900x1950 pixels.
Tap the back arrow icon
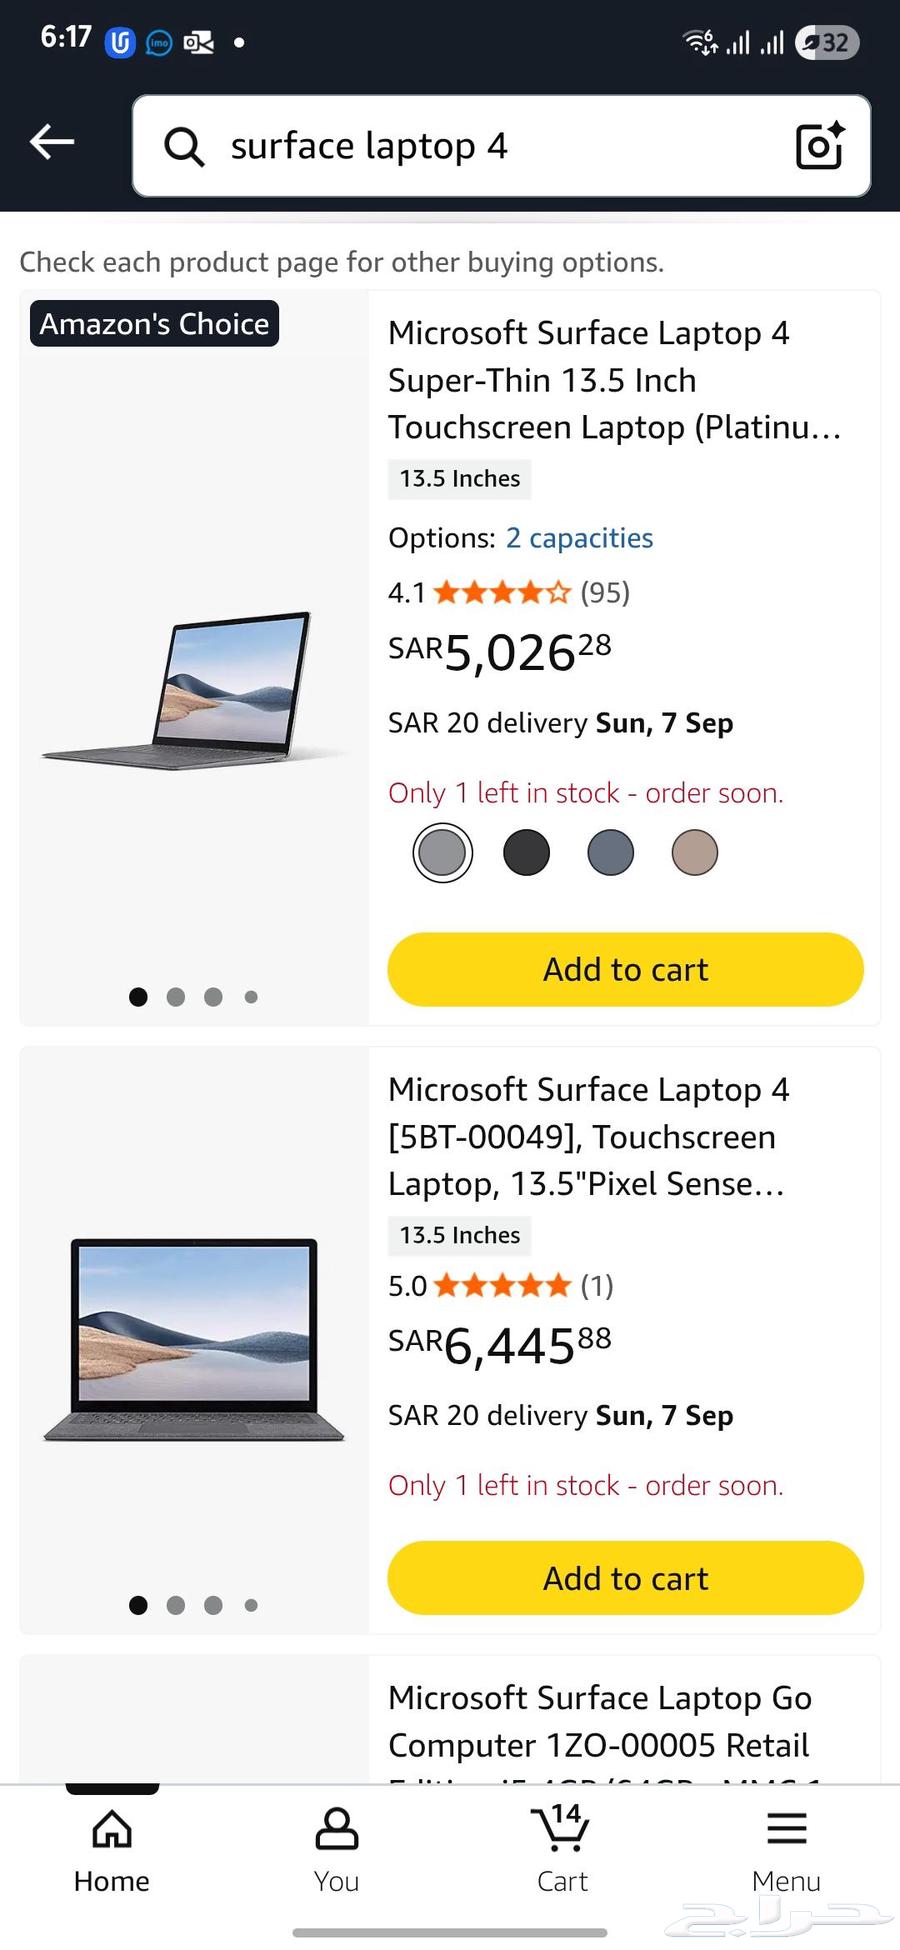52,143
